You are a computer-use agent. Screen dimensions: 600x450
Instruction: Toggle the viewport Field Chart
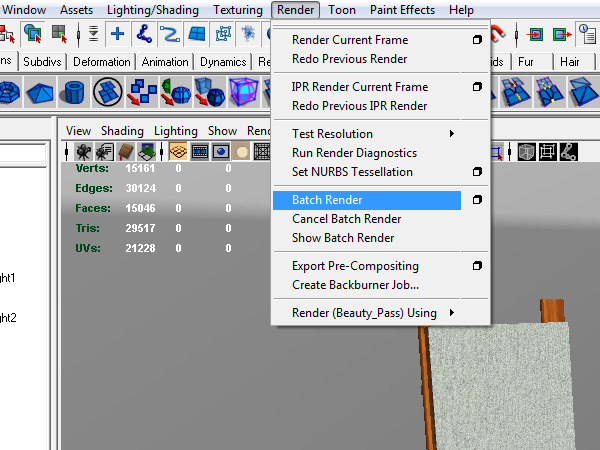coord(262,152)
